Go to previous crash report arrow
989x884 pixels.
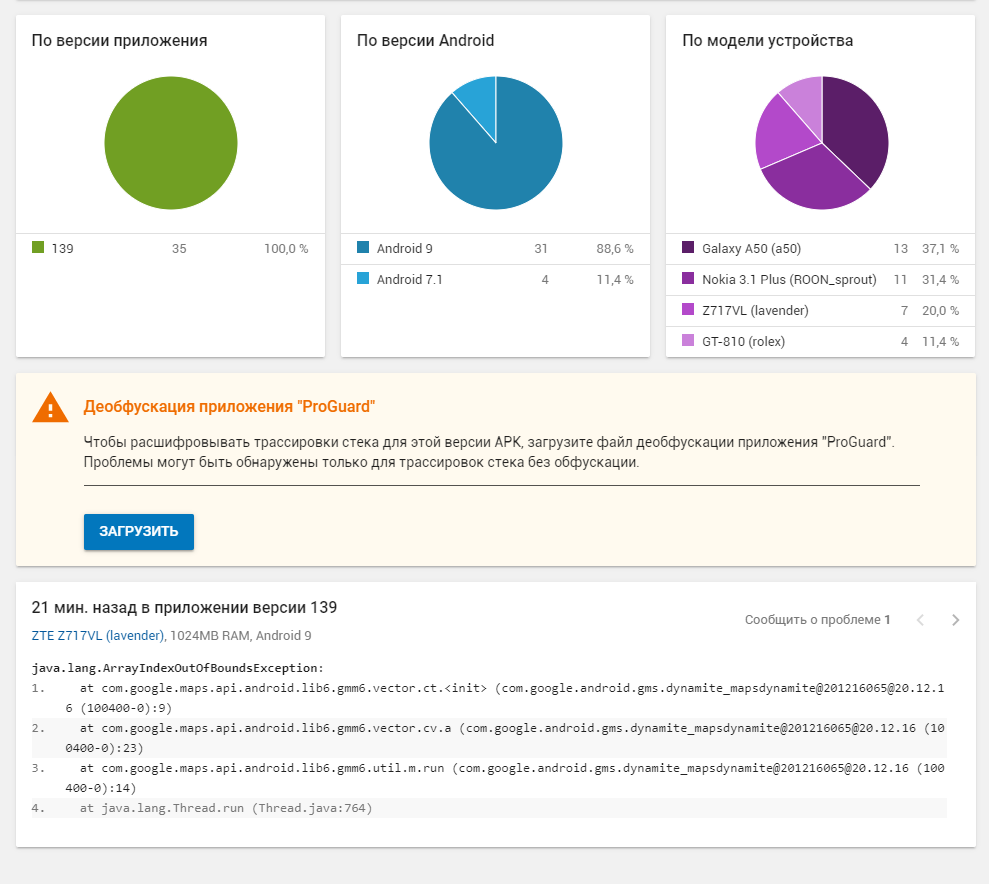[920, 620]
